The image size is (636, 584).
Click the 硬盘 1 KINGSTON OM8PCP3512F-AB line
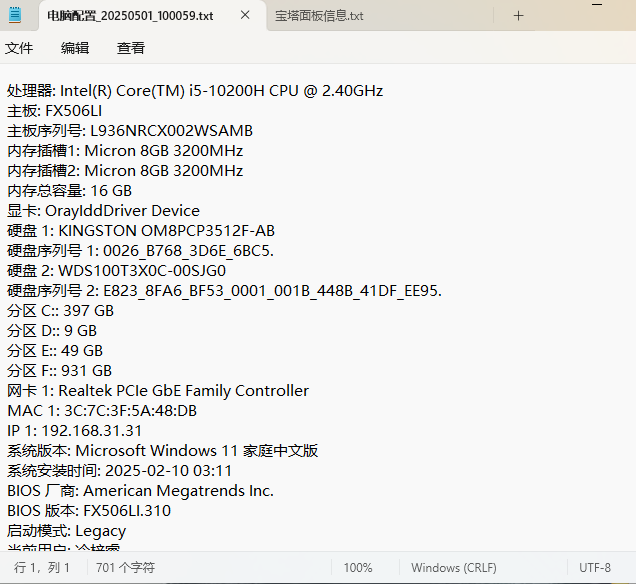[141, 231]
